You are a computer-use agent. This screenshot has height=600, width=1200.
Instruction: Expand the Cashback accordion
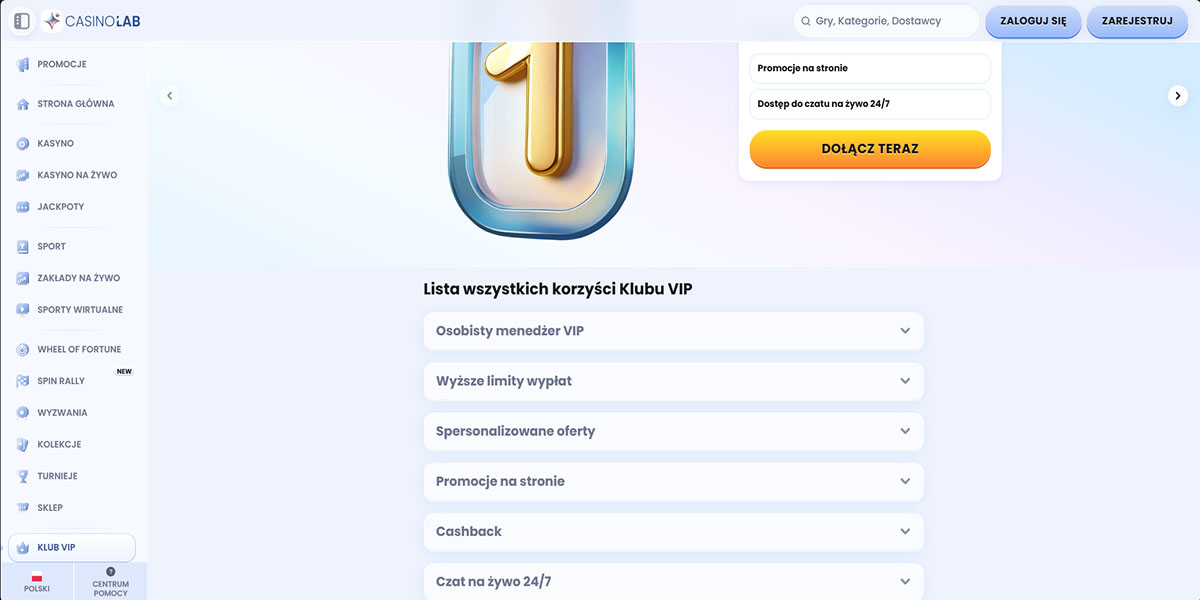click(x=673, y=531)
